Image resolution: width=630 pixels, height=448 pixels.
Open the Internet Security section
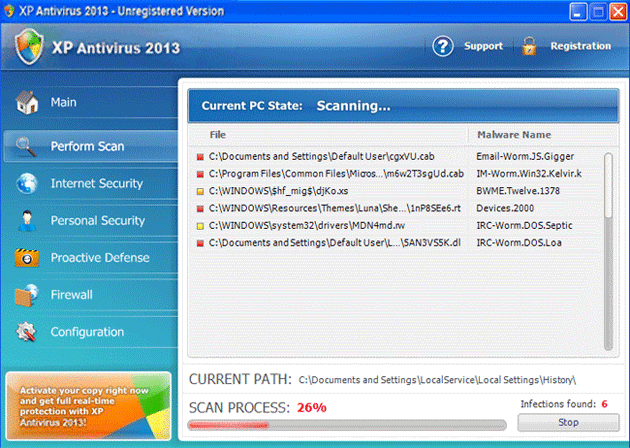point(96,184)
